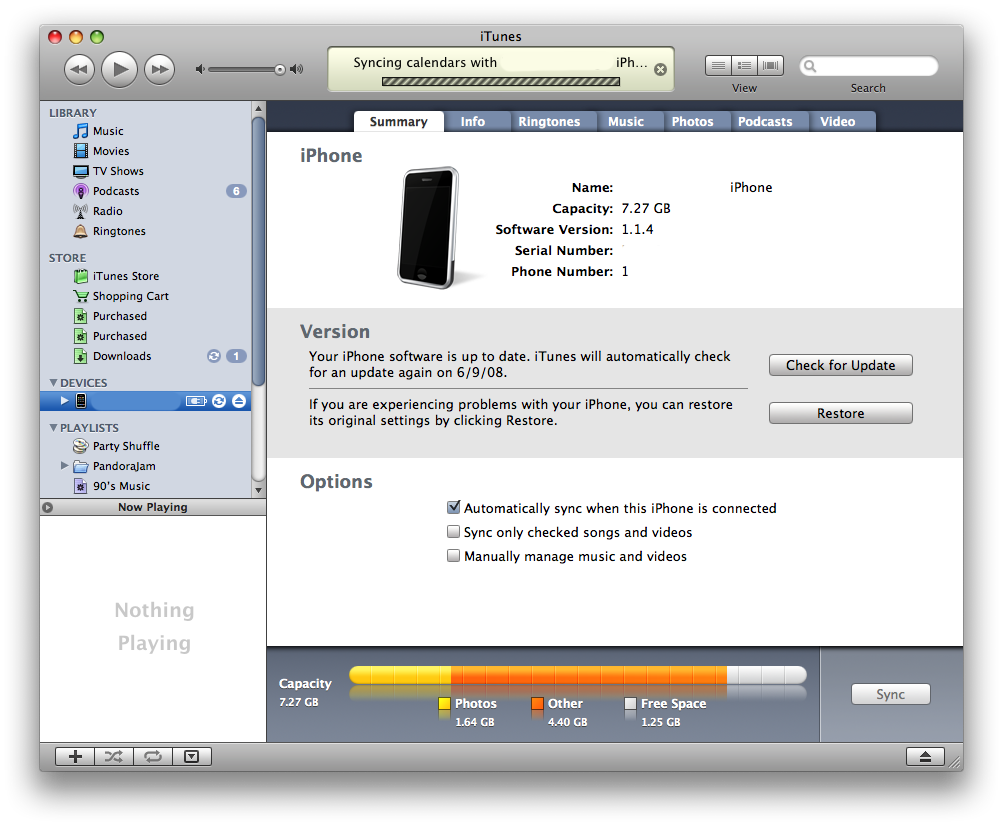Click the device battery indicator icon
Image resolution: width=1003 pixels, height=826 pixels.
196,401
